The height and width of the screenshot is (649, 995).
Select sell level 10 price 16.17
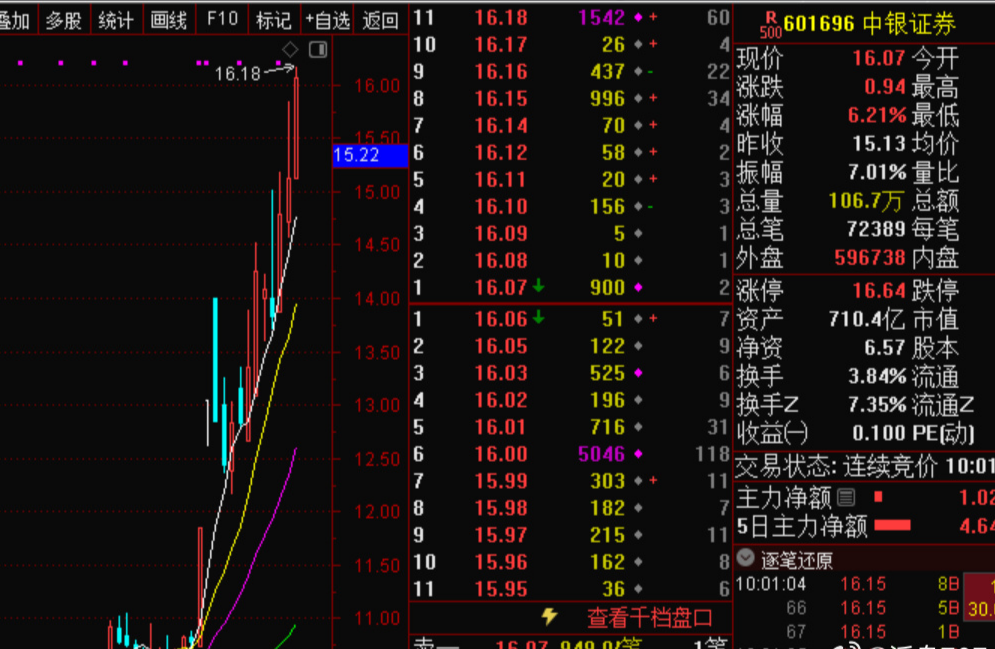[x=501, y=44]
